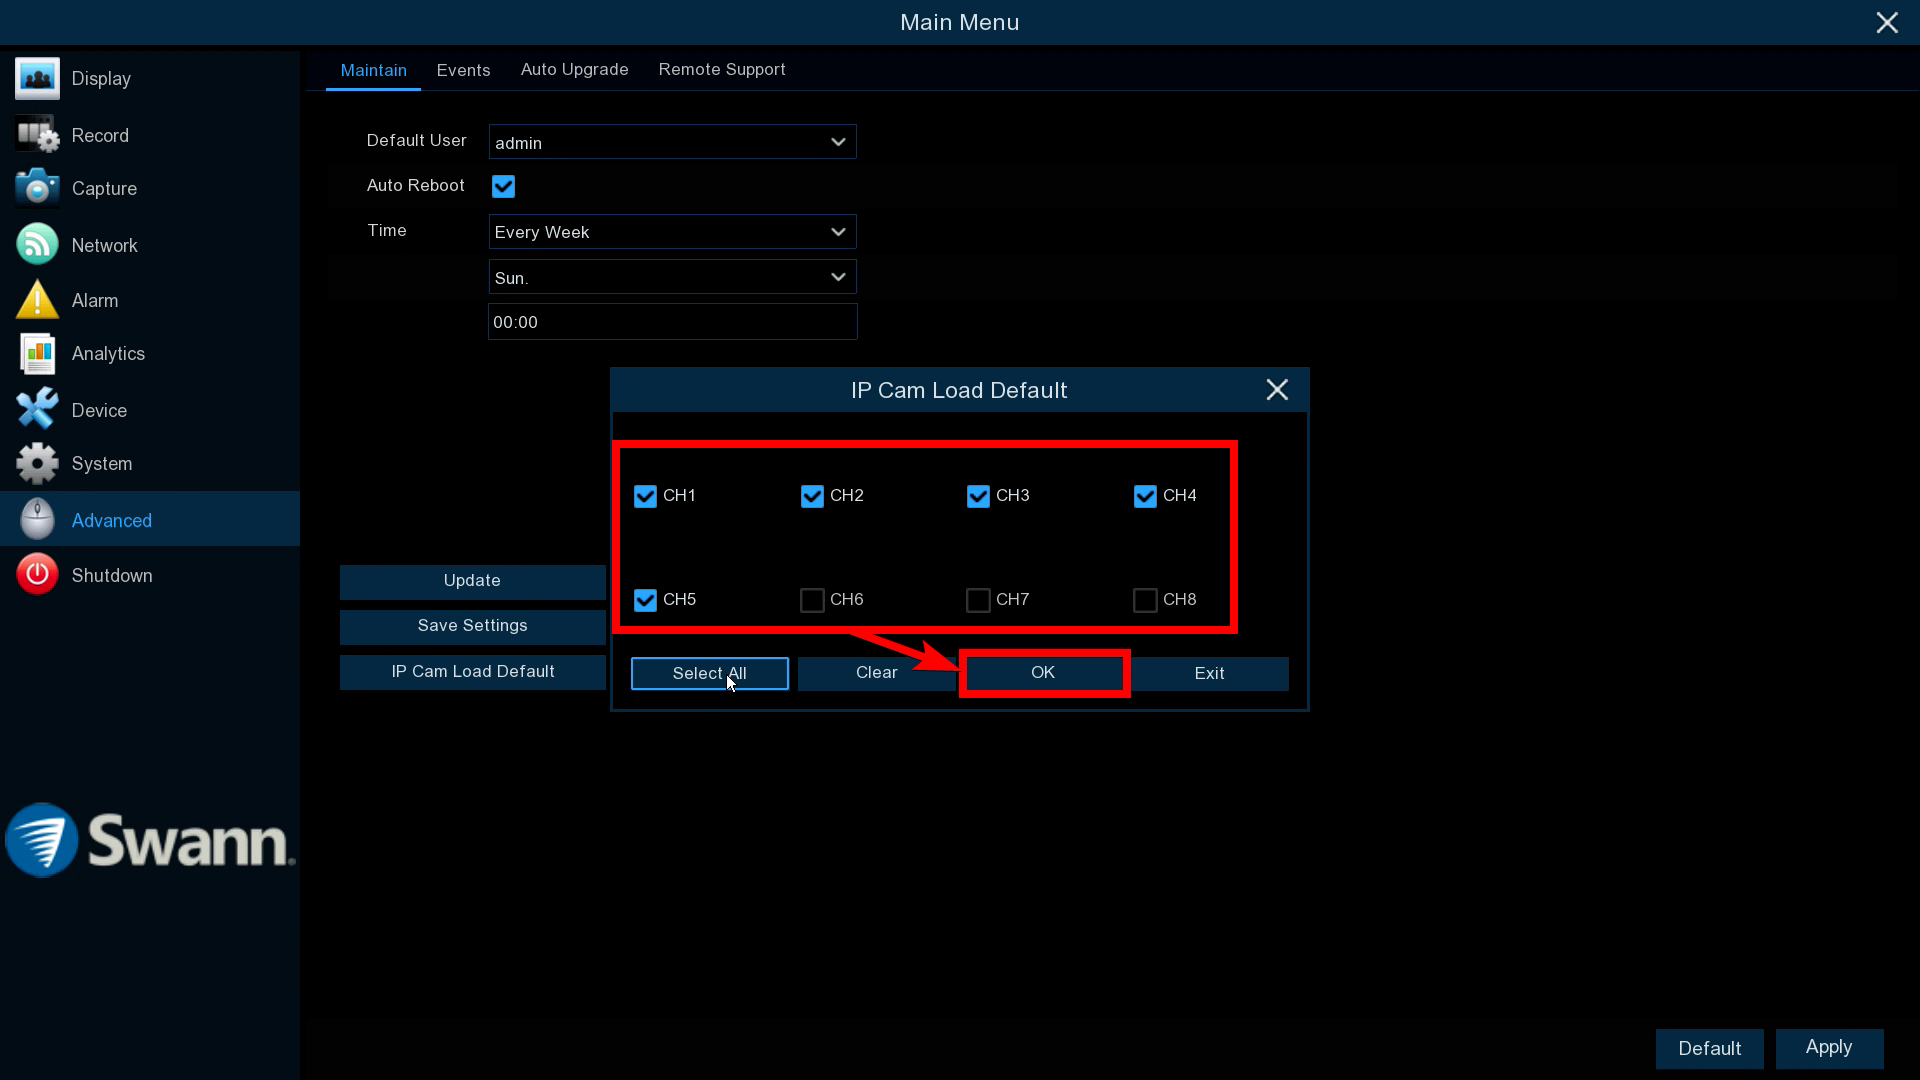Enable the CH6 checkbox
This screenshot has height=1080, width=1920.
(812, 600)
